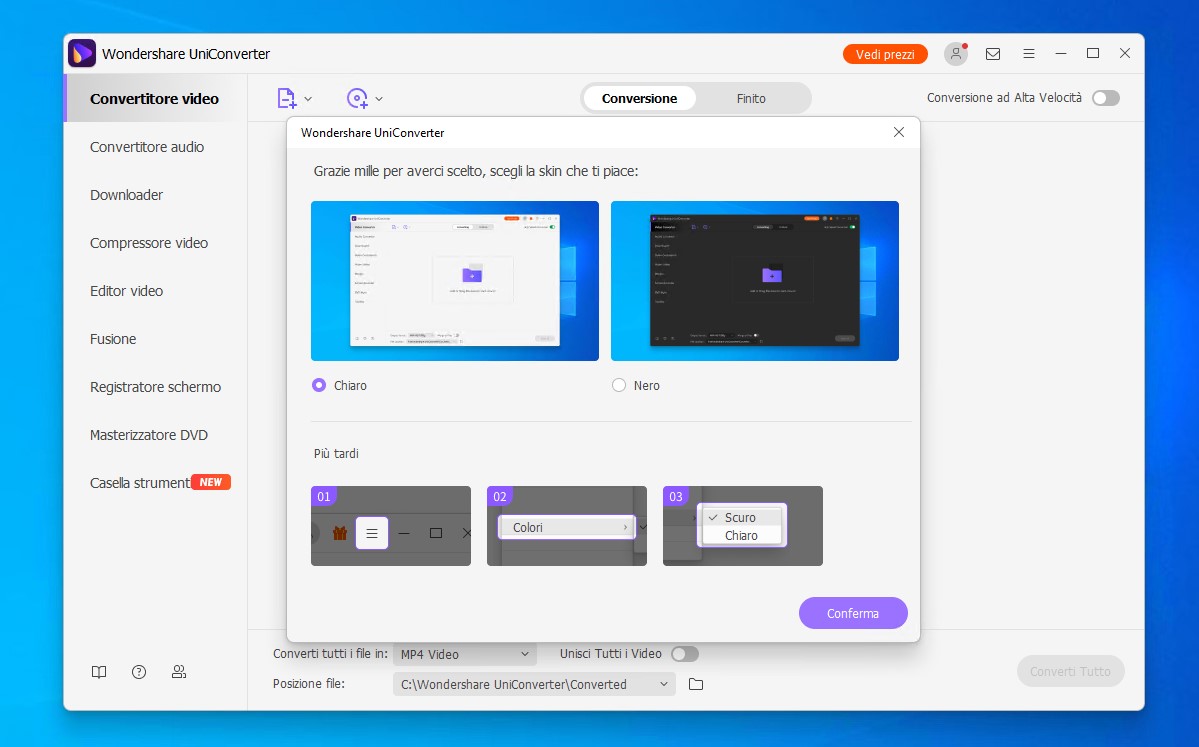
Task: Toggle Unisci Tutti i Video switch
Action: coord(684,654)
